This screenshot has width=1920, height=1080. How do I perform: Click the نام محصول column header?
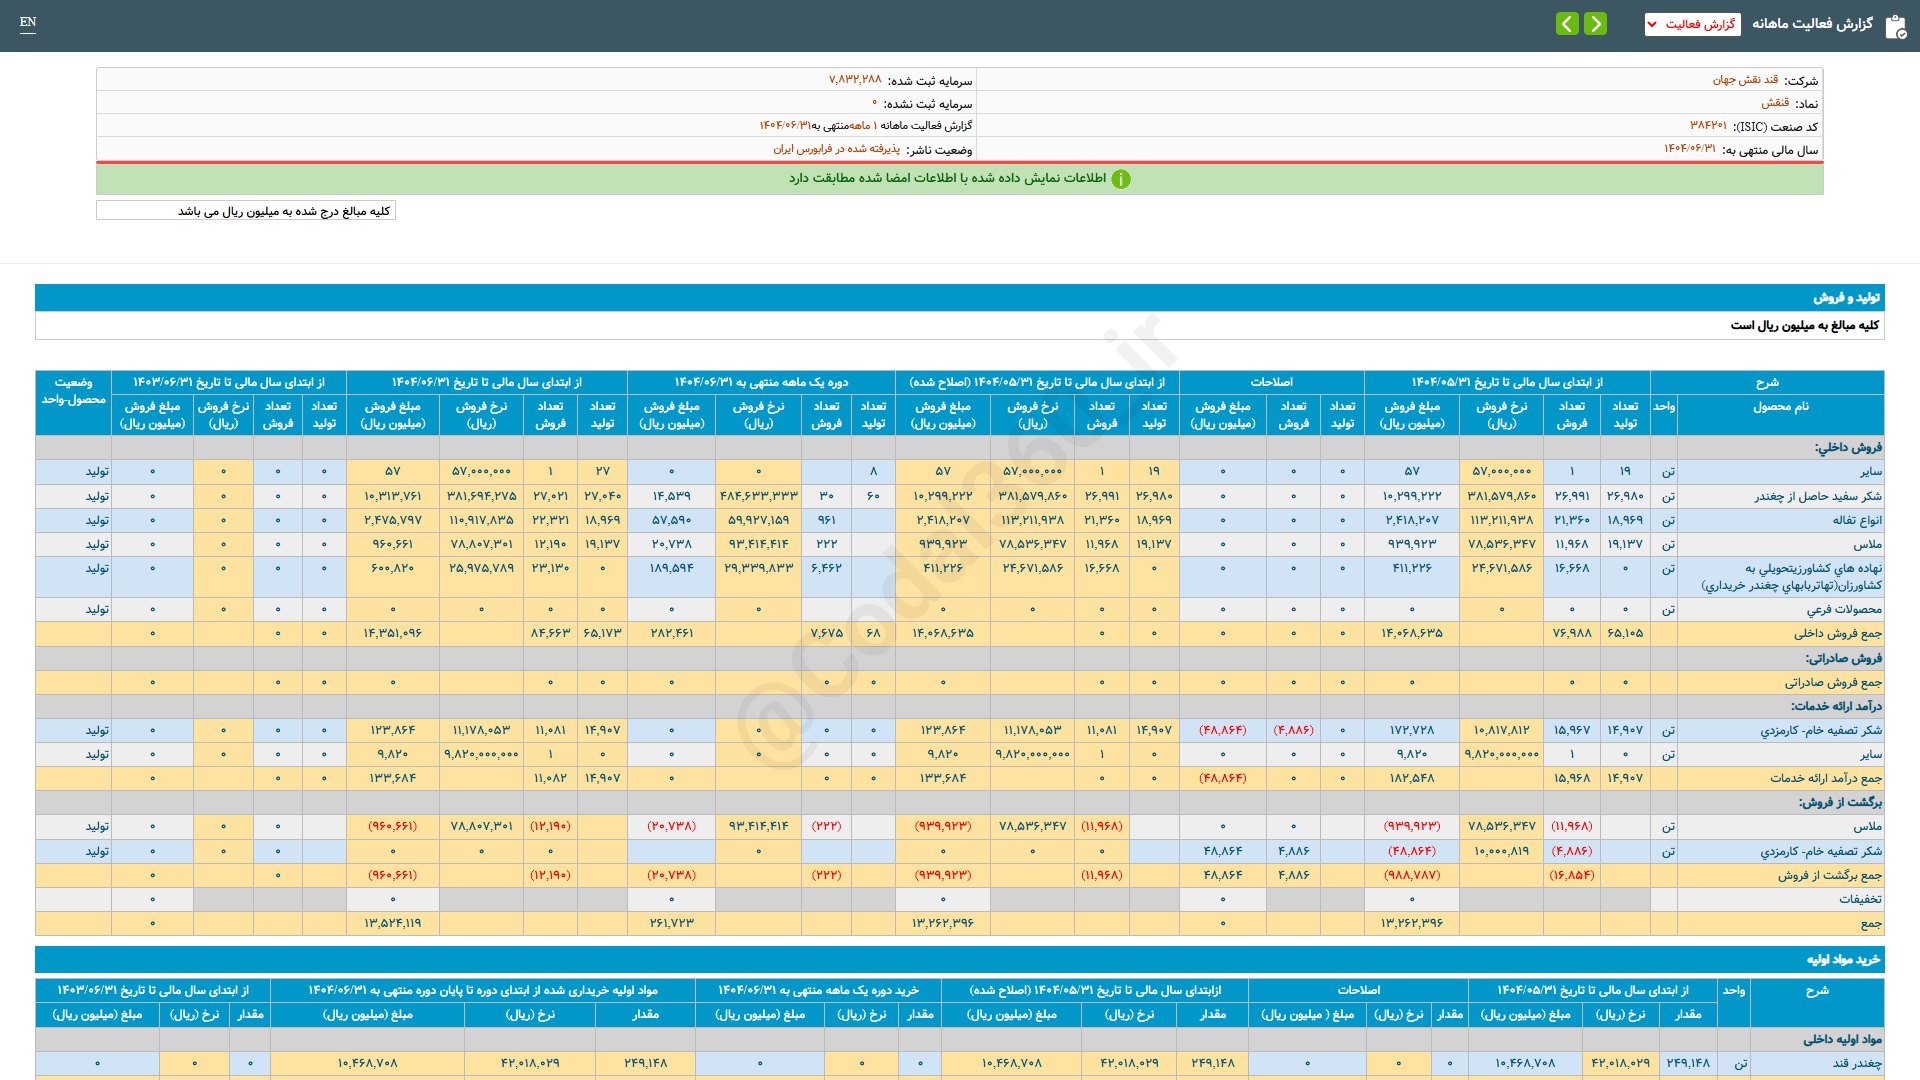click(x=1780, y=407)
